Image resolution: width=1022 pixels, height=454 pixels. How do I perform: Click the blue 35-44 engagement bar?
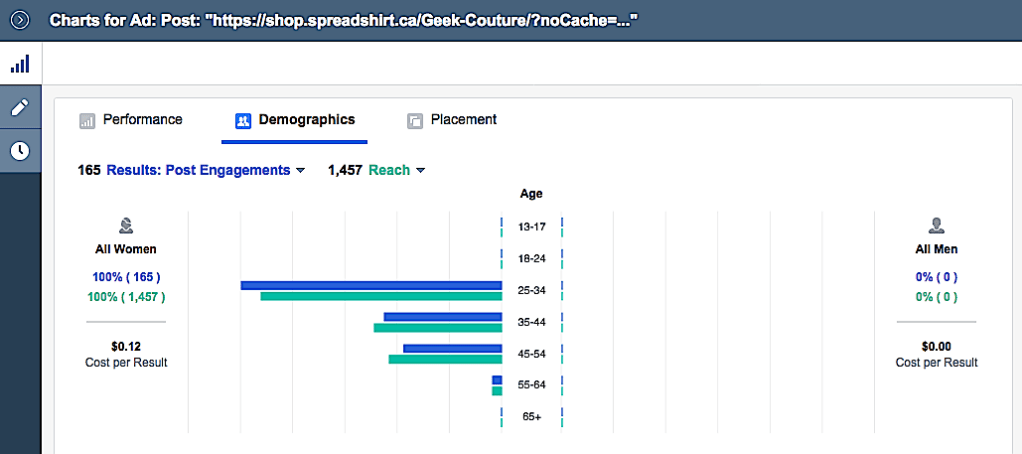(442, 317)
